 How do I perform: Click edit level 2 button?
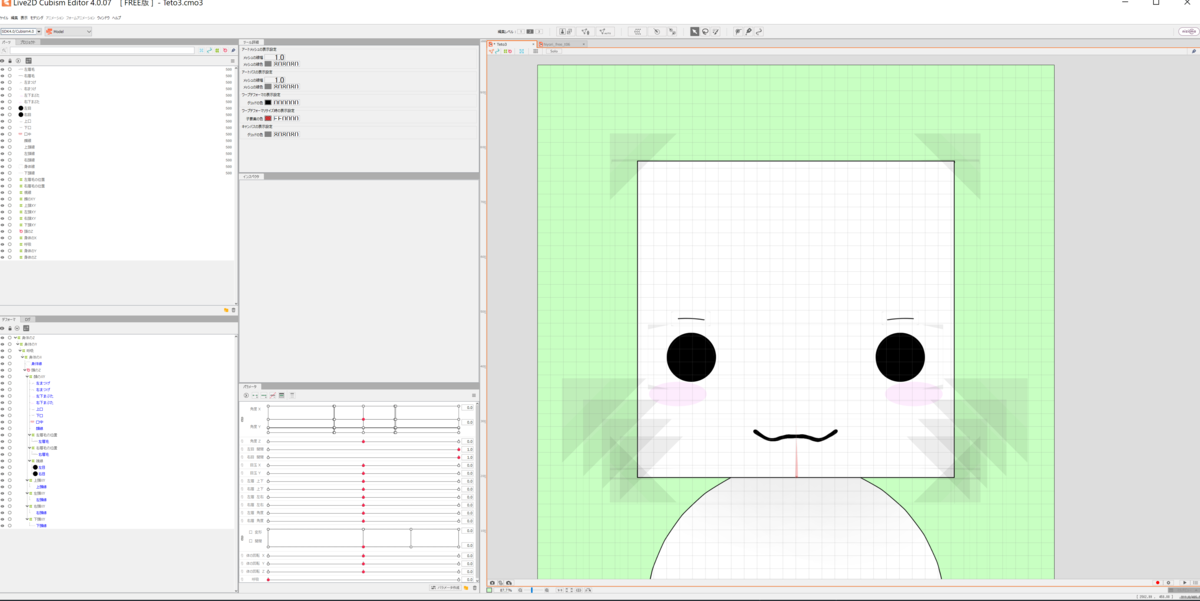pos(530,31)
